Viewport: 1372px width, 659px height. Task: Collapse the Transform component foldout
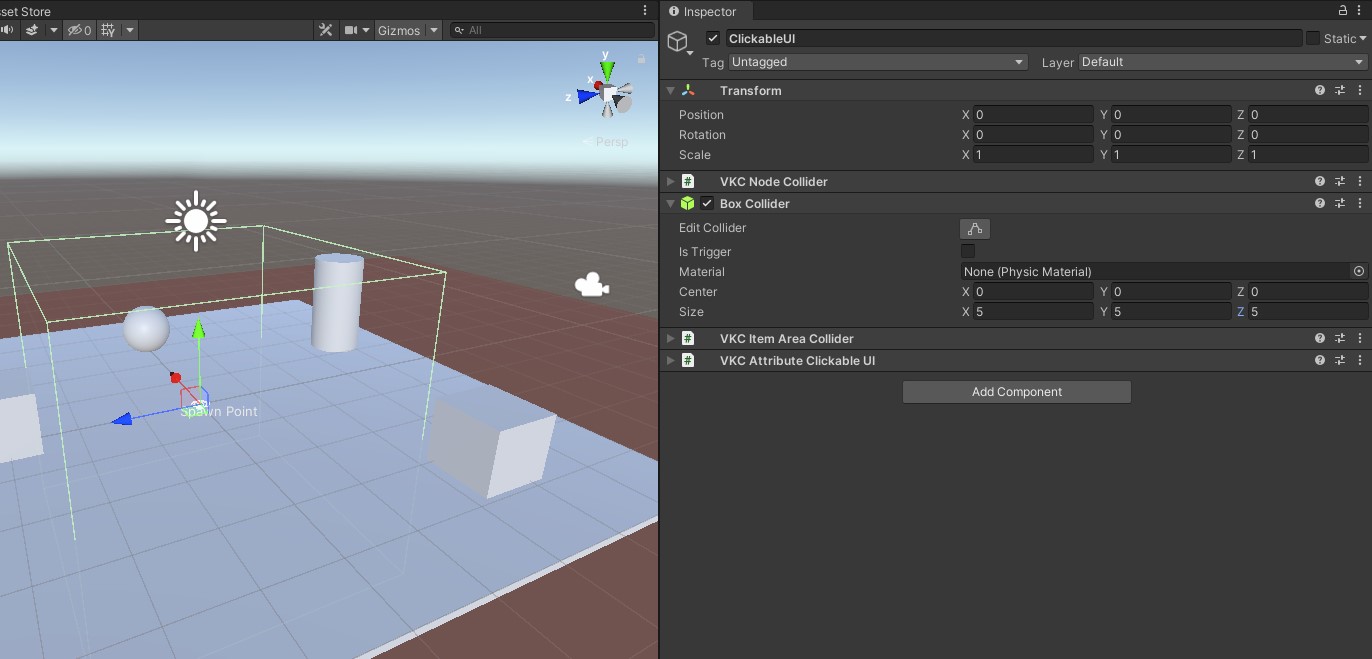coord(671,90)
